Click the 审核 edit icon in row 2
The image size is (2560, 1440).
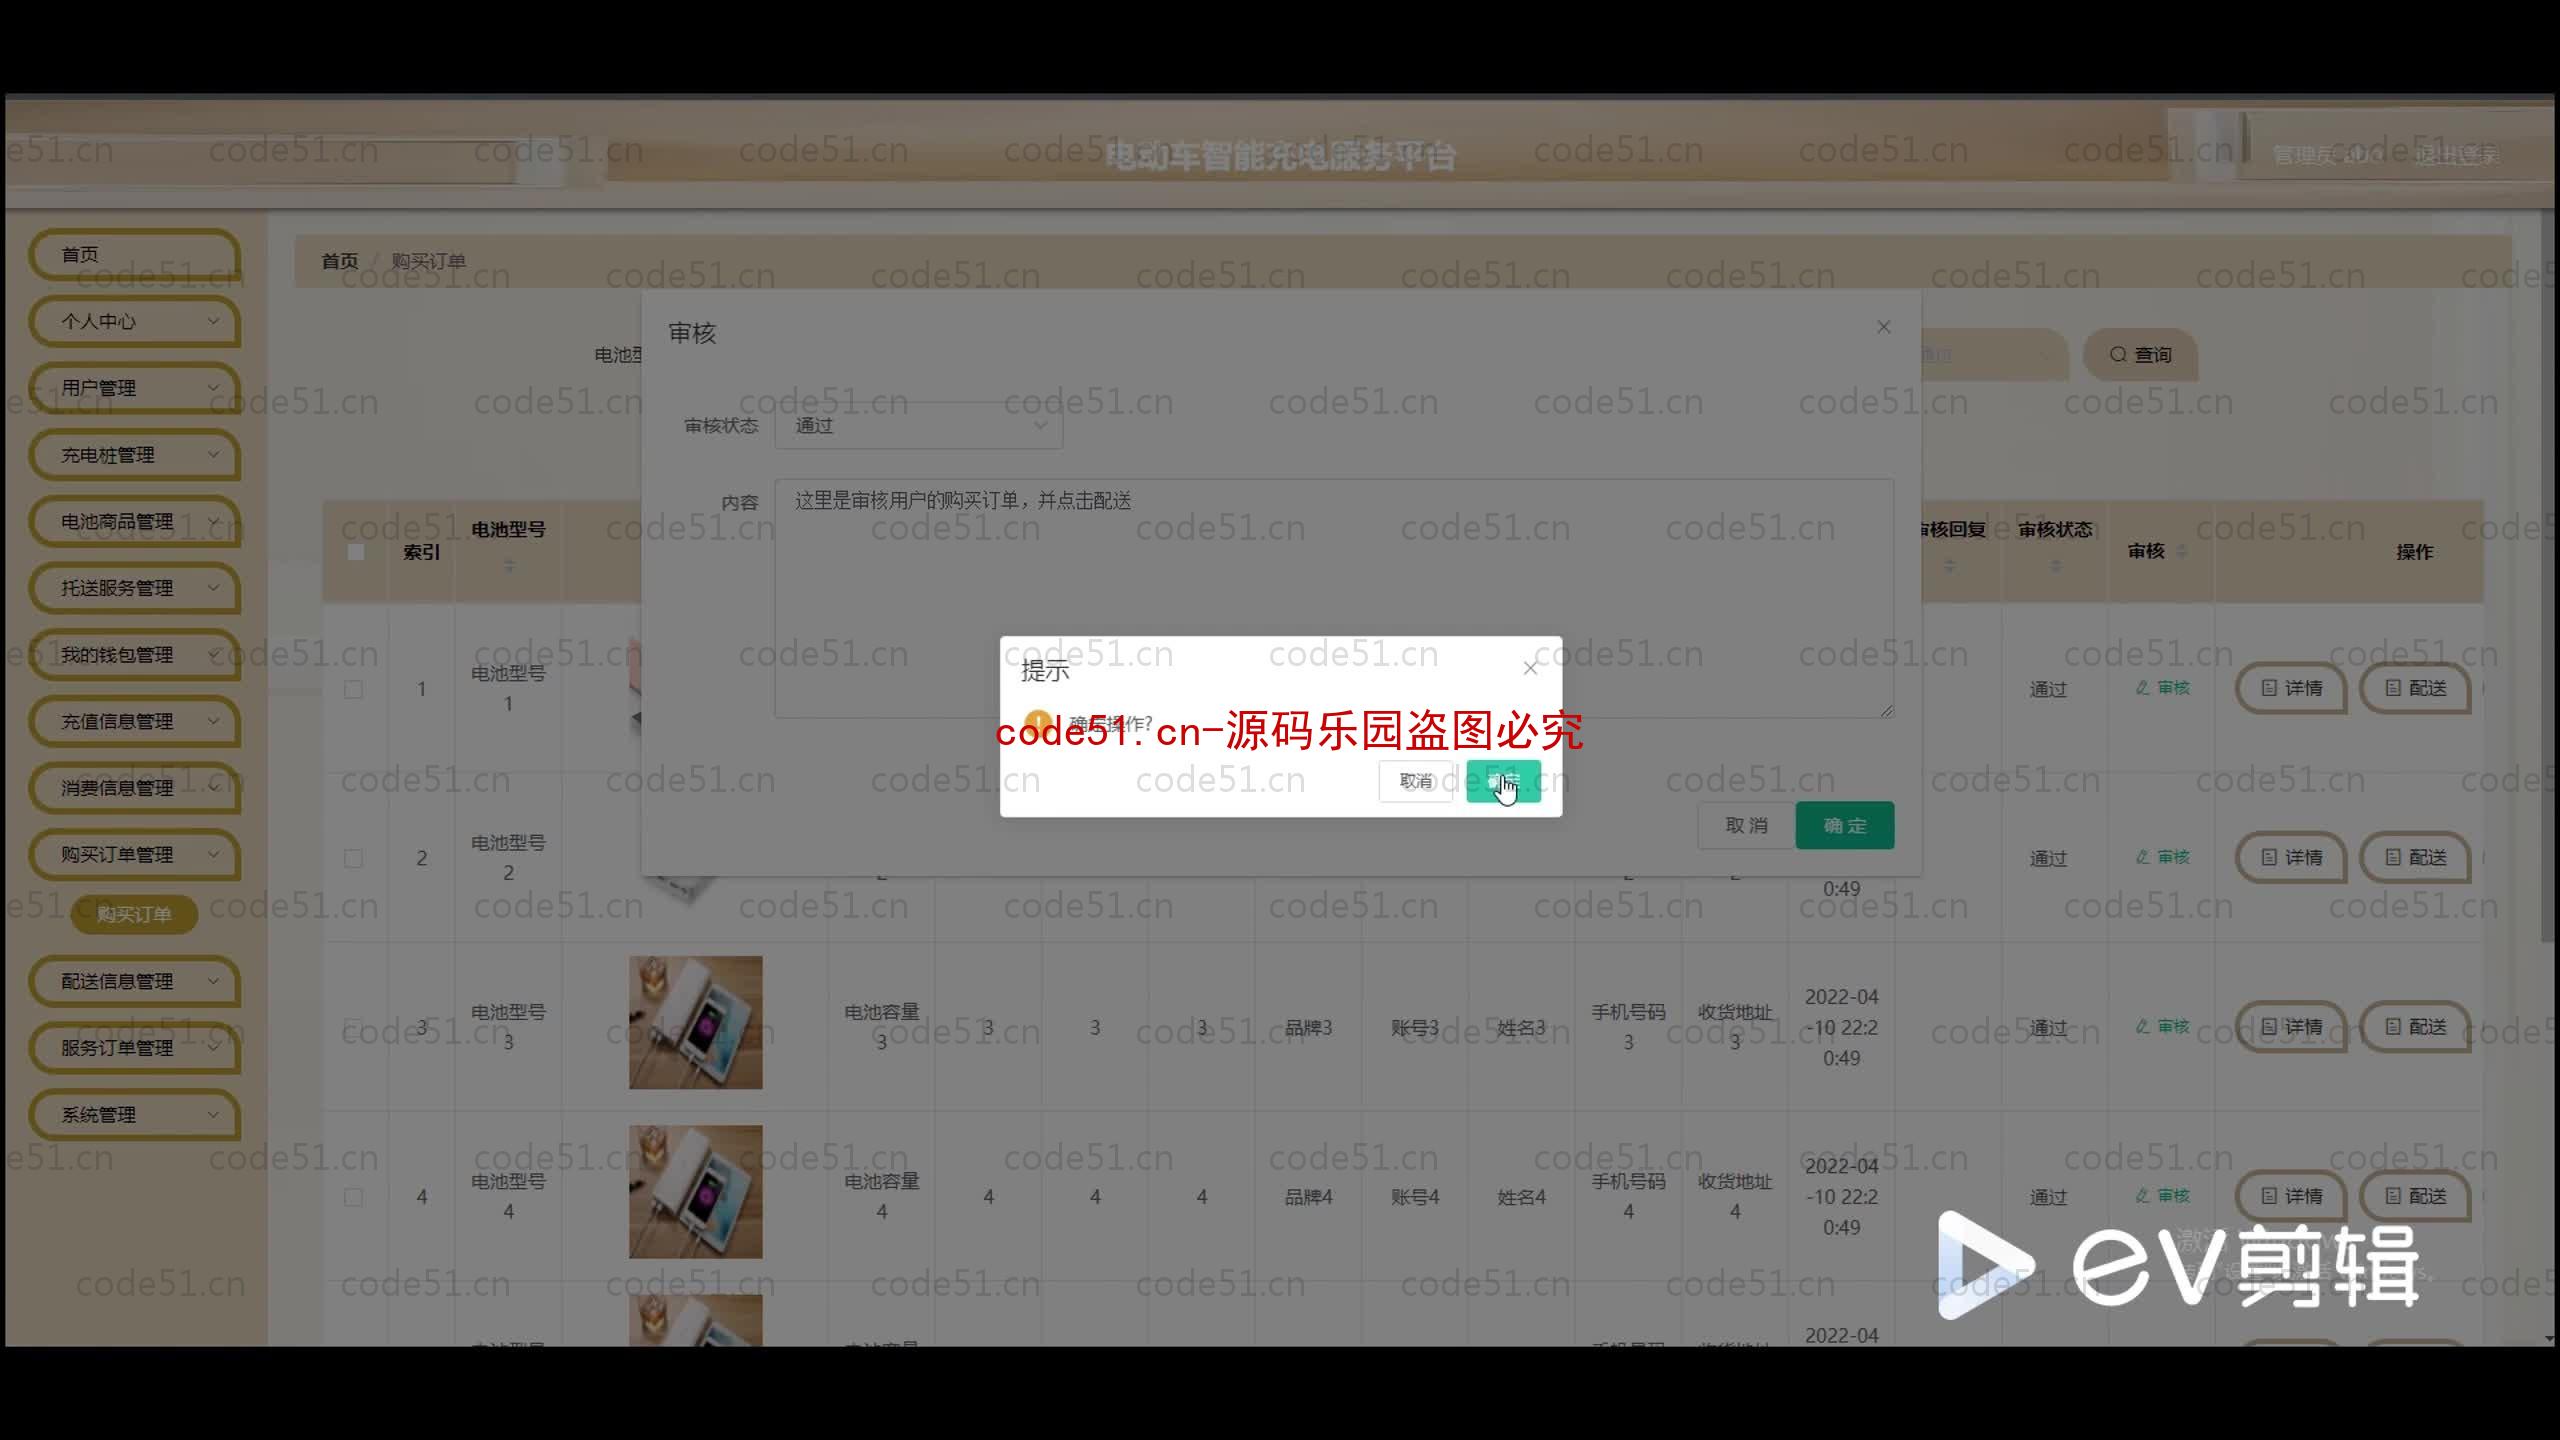tap(2162, 857)
